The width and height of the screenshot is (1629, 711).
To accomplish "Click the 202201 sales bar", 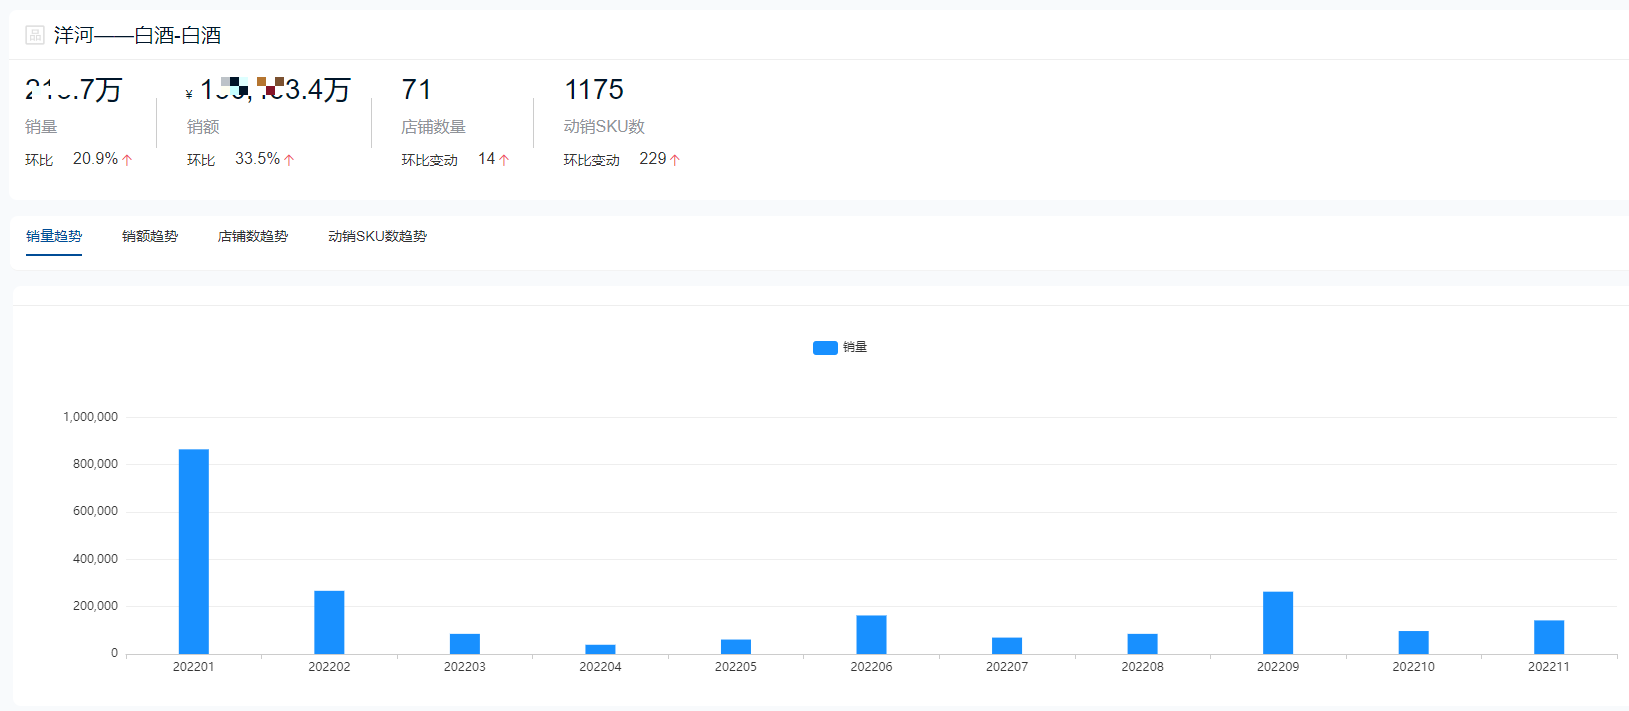I will (194, 551).
